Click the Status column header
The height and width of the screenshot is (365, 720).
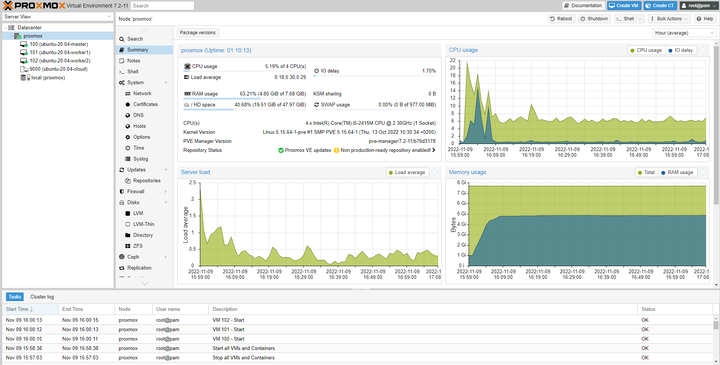click(x=675, y=309)
